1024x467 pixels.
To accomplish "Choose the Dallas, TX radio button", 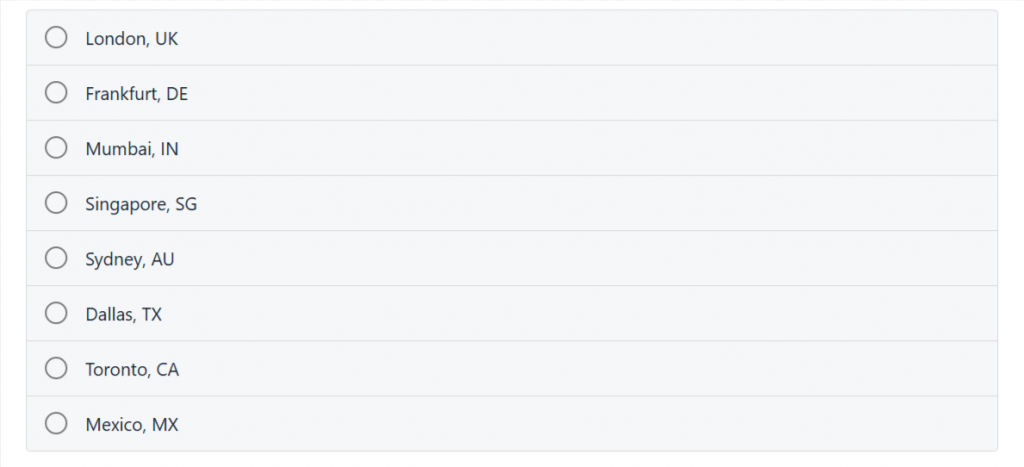I will 56,313.
